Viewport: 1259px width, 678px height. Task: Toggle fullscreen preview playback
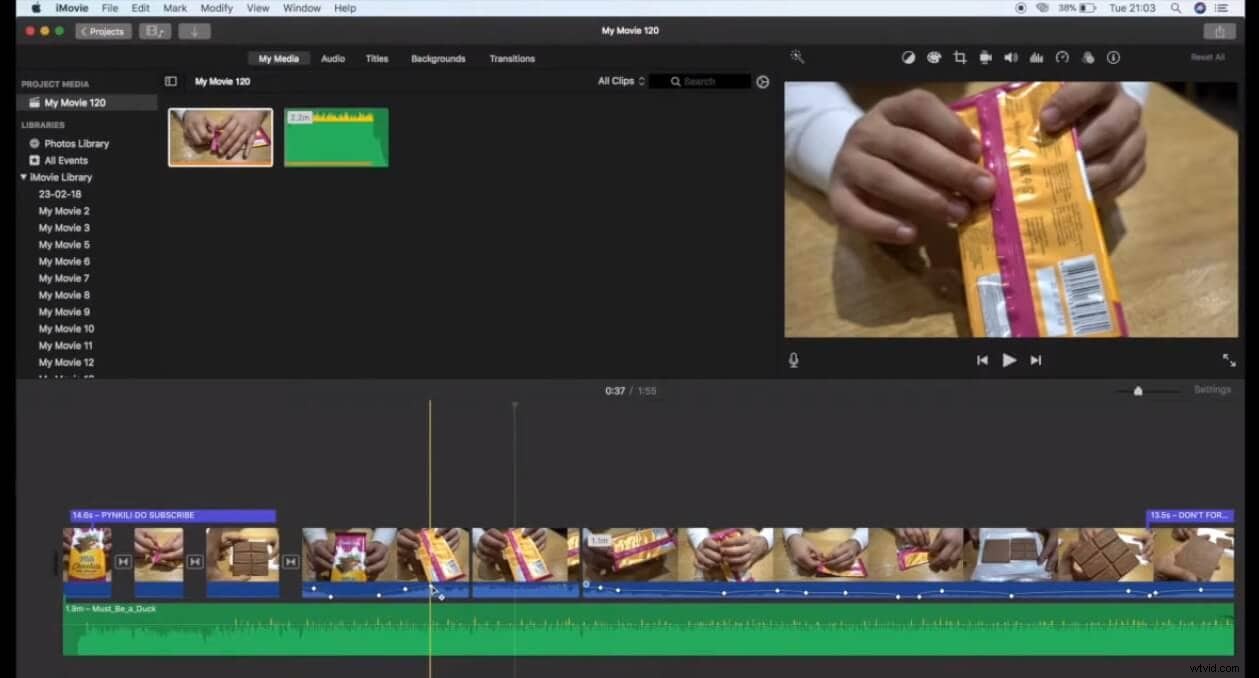tap(1228, 360)
